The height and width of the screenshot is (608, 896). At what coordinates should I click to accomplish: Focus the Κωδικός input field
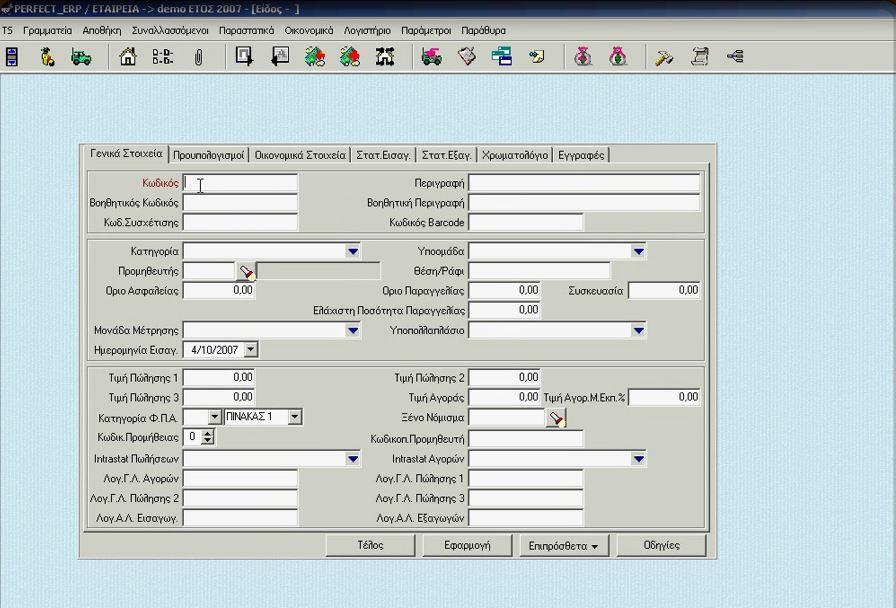point(240,183)
